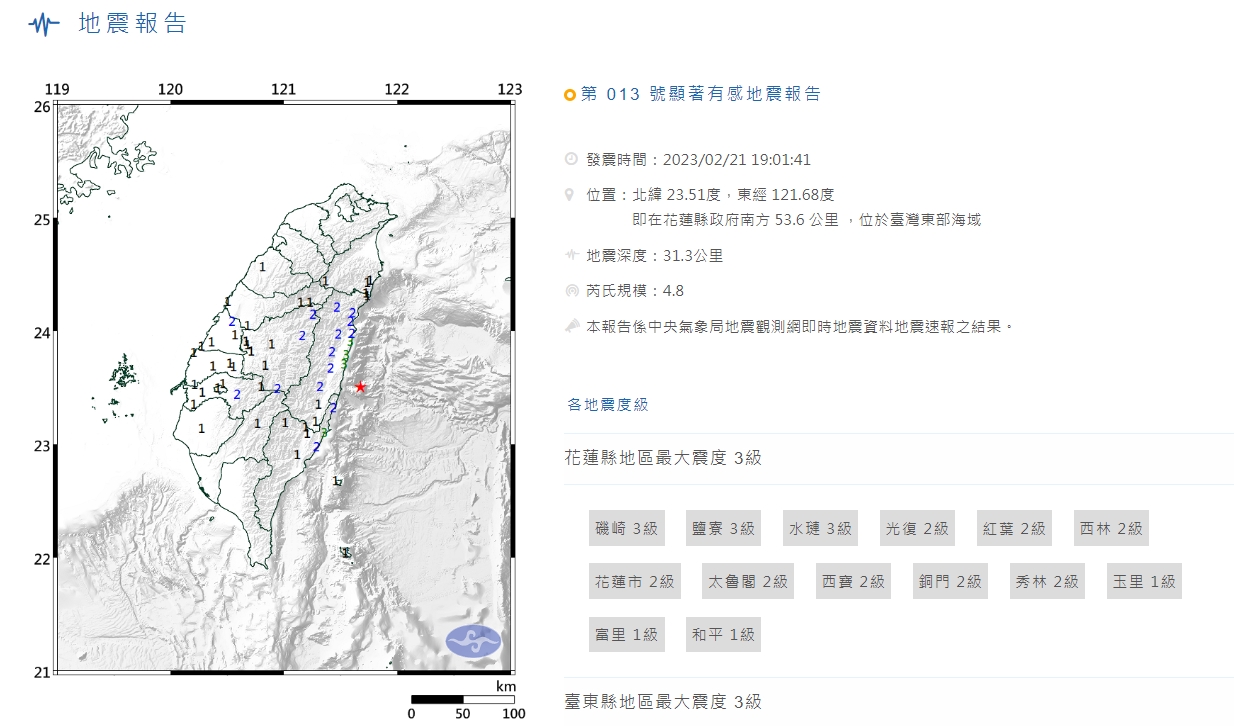Click the 花蓮市 2級 station tag
This screenshot has width=1234, height=726.
pos(634,581)
